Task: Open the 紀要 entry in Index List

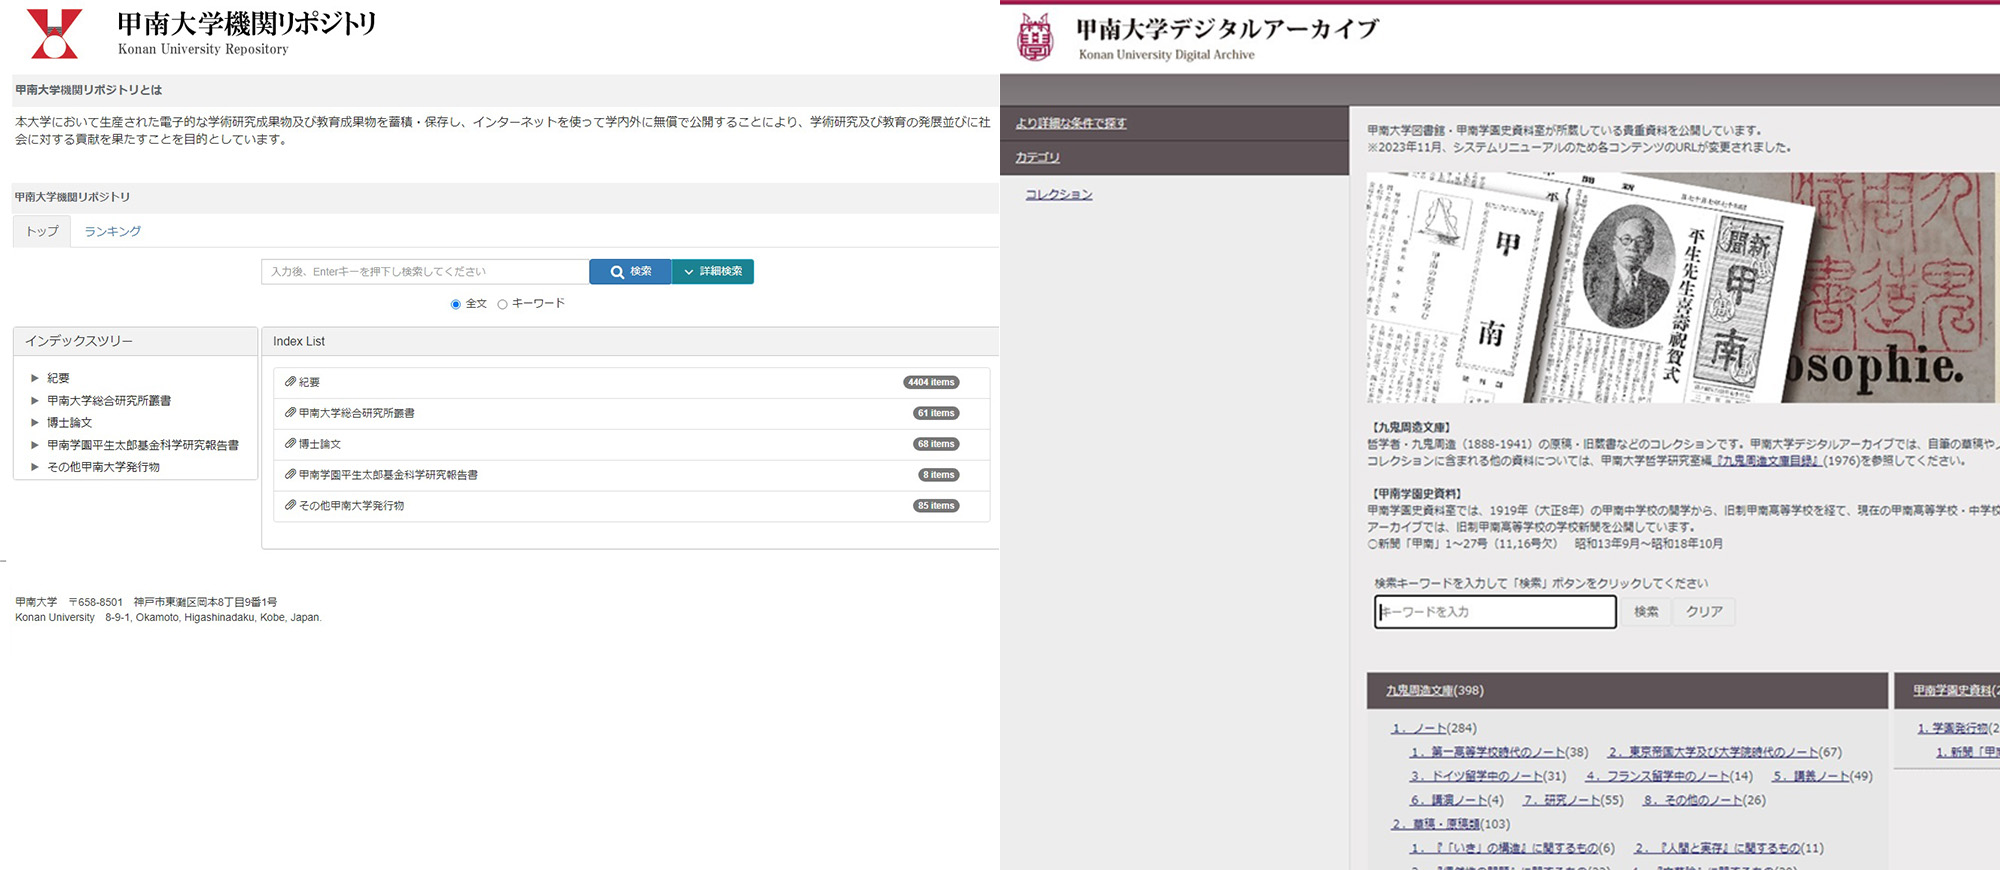Action: click(x=309, y=382)
